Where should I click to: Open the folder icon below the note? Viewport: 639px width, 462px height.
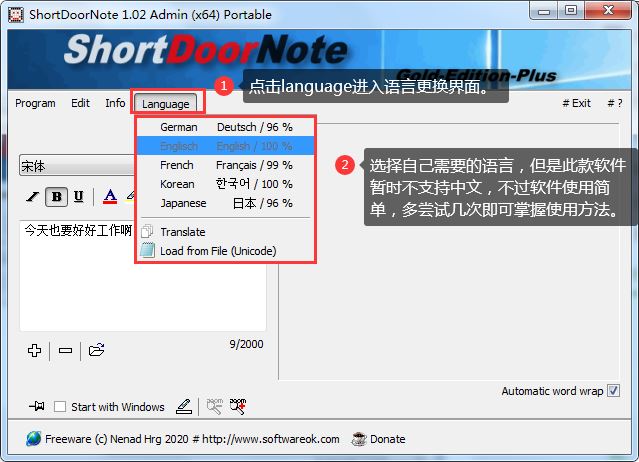coord(97,350)
